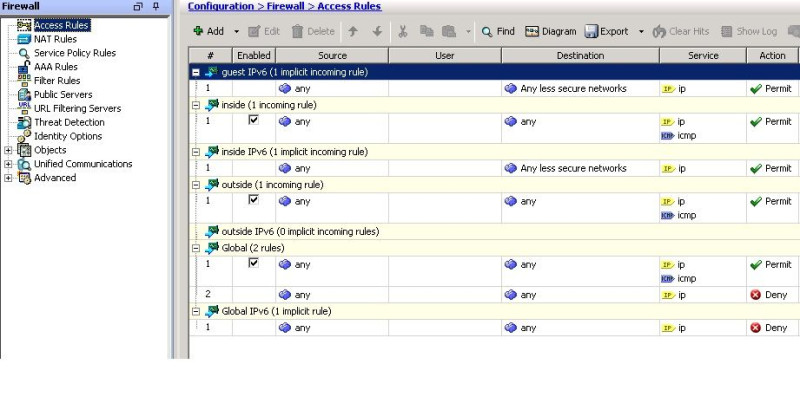
Task: Click the AAA Rules padlock icon
Action: pyautogui.click(x=24, y=66)
